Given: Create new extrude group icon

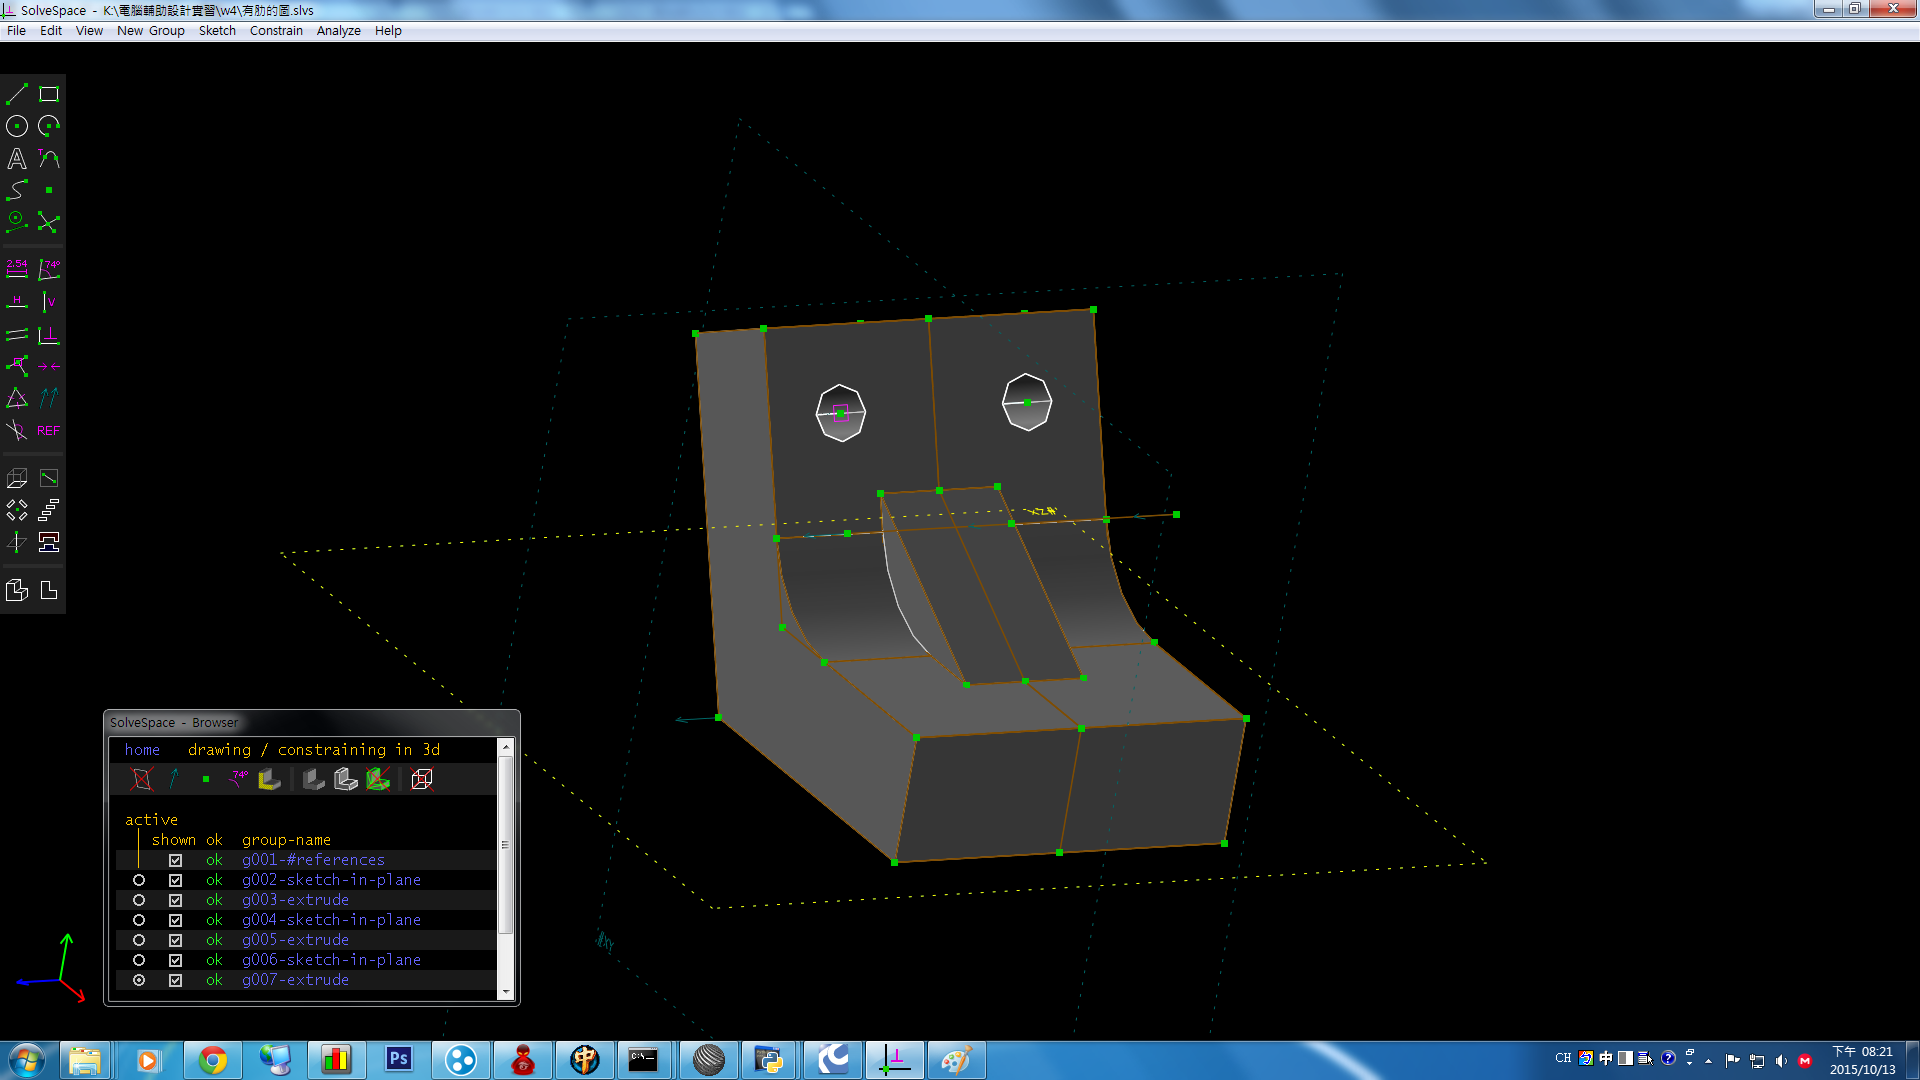Looking at the screenshot, I should tap(17, 478).
